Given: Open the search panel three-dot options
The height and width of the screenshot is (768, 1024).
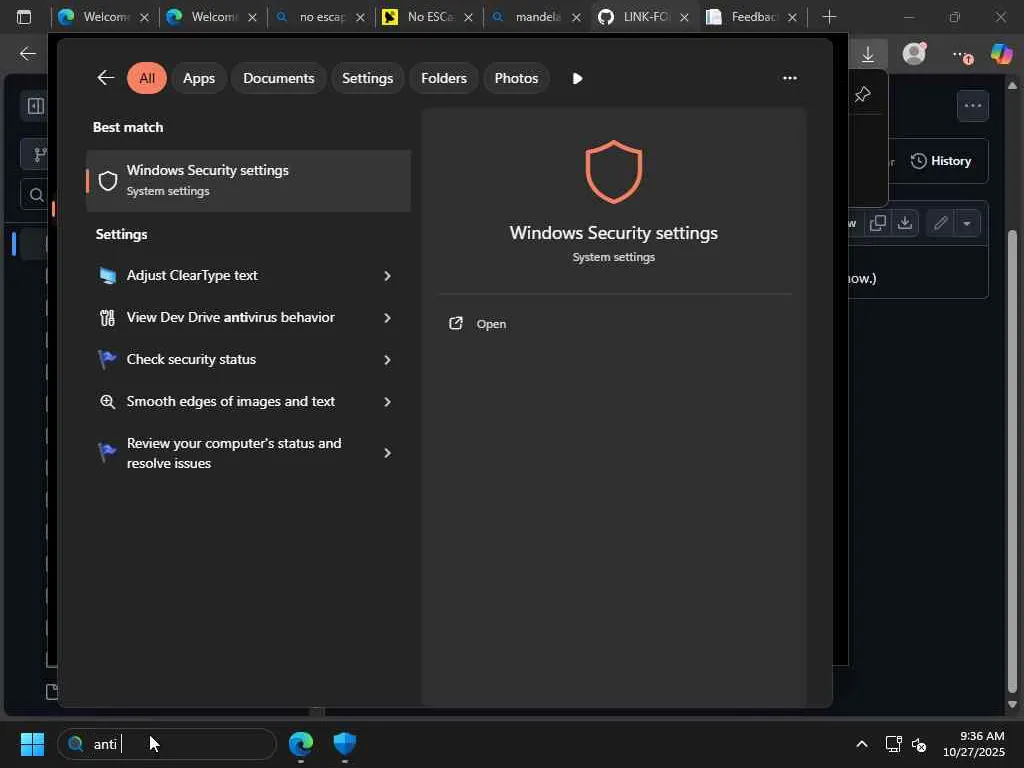Looking at the screenshot, I should 790,78.
